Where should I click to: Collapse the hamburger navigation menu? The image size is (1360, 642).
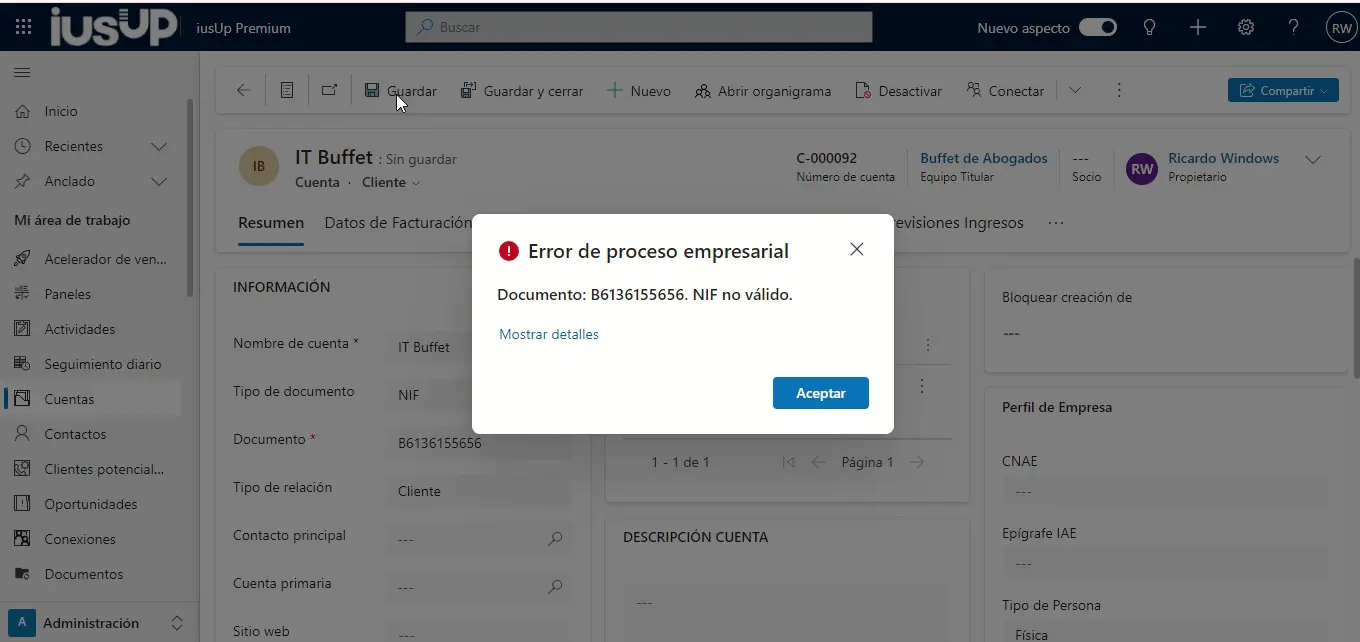pyautogui.click(x=21, y=73)
